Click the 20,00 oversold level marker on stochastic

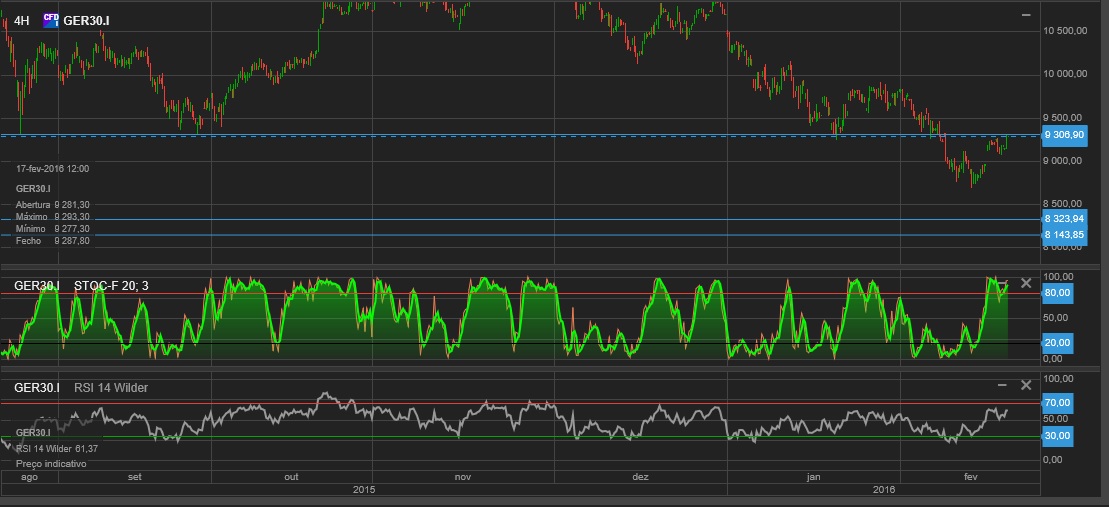pos(1057,342)
